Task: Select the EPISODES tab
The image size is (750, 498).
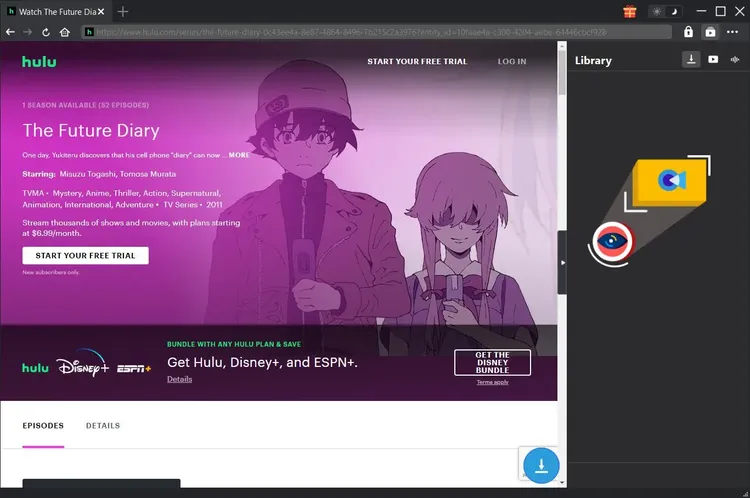Action: point(43,426)
